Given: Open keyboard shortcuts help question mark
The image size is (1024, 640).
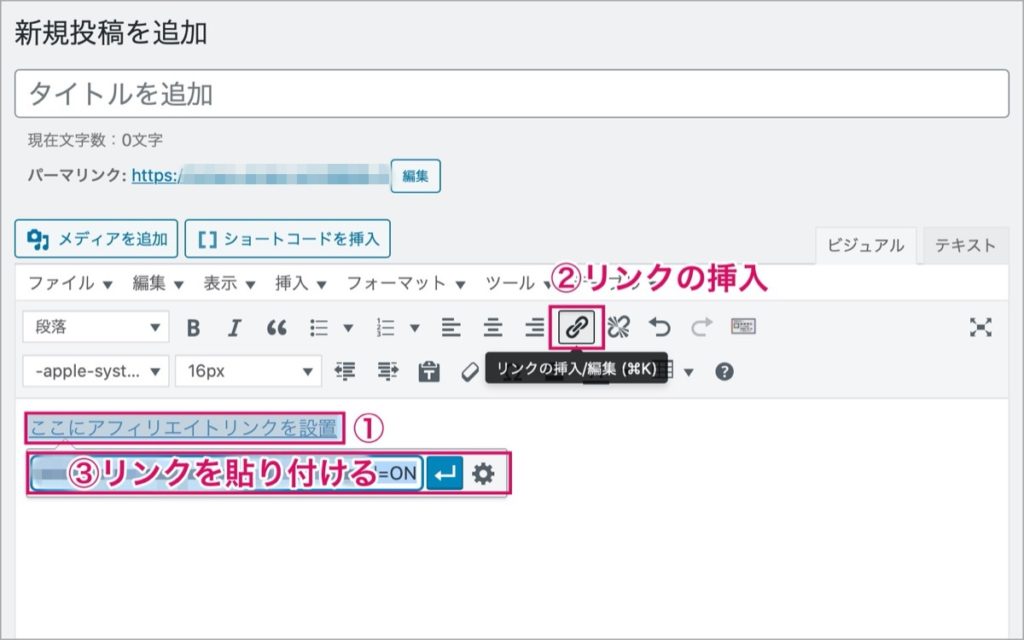Looking at the screenshot, I should coord(724,372).
